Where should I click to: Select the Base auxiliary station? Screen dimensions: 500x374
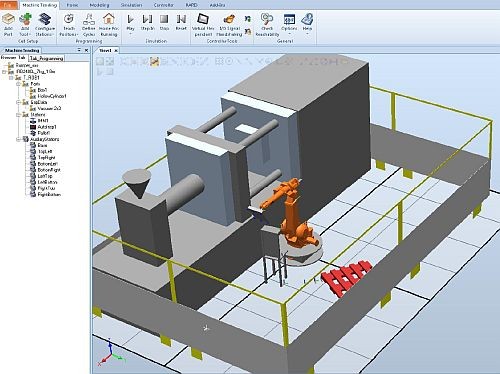click(x=42, y=145)
